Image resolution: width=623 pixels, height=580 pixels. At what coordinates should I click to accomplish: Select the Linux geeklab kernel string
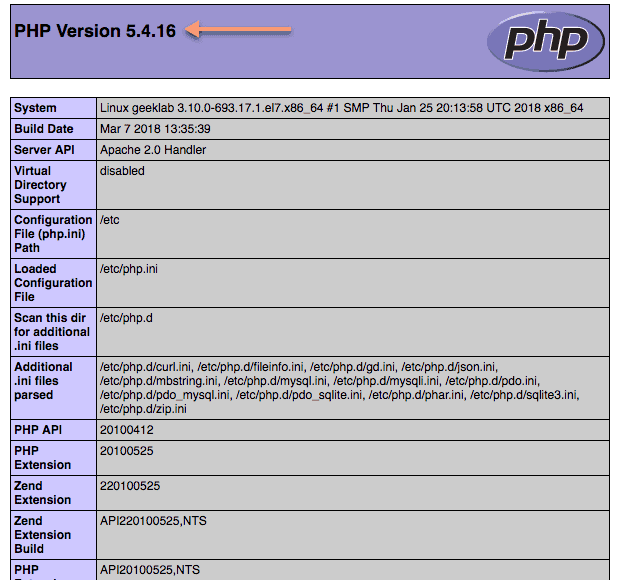coord(341,108)
